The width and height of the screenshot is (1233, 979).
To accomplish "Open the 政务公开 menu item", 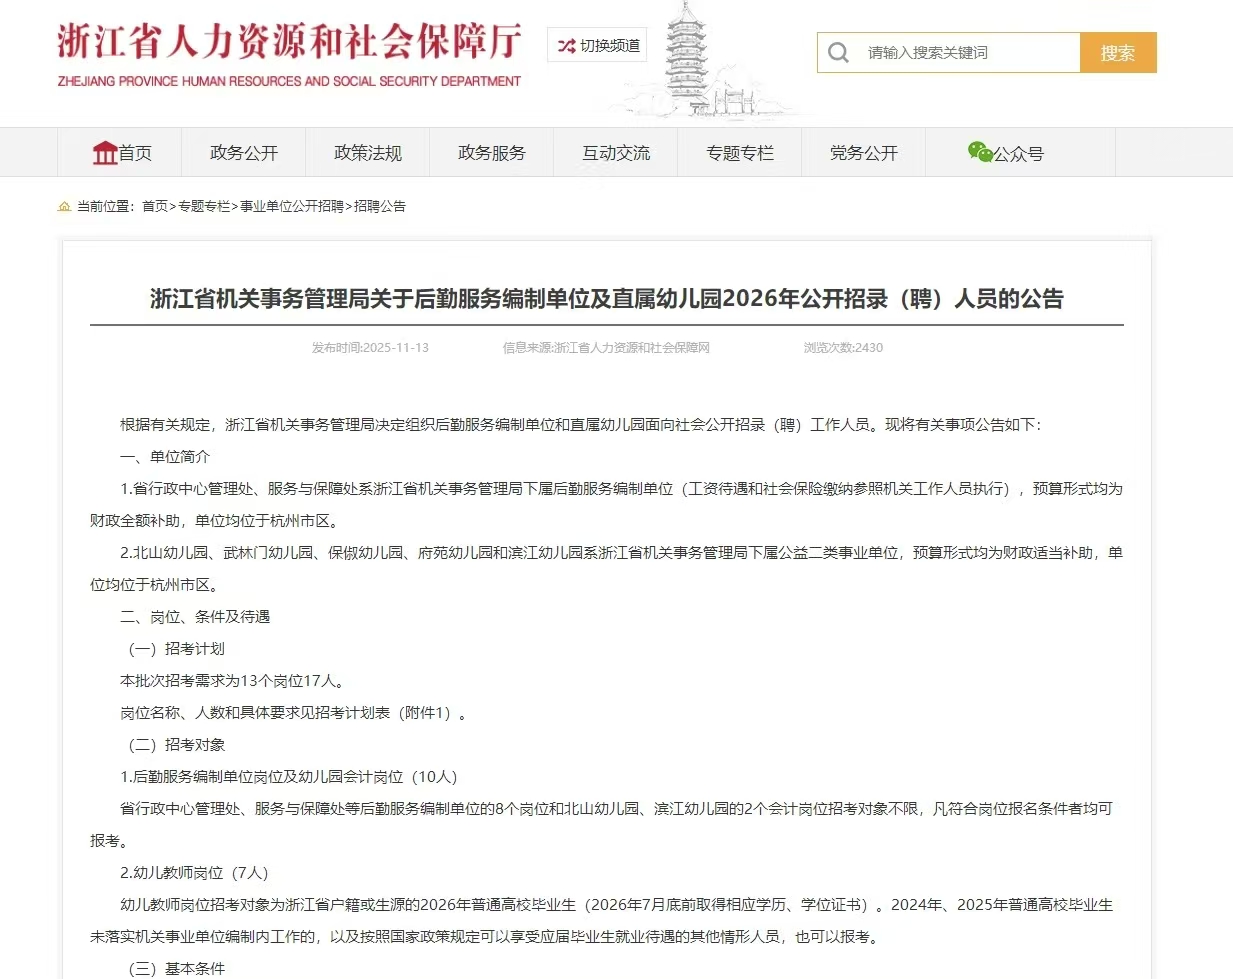I will (x=243, y=152).
